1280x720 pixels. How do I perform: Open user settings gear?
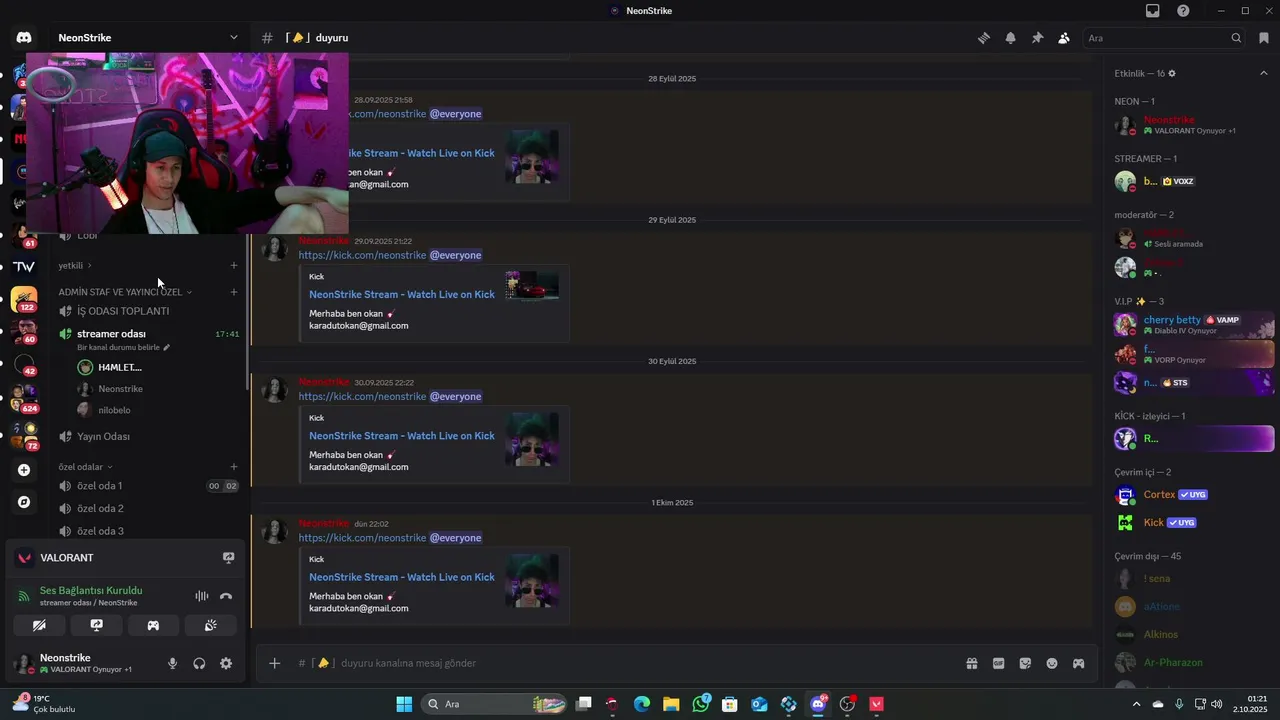click(226, 663)
